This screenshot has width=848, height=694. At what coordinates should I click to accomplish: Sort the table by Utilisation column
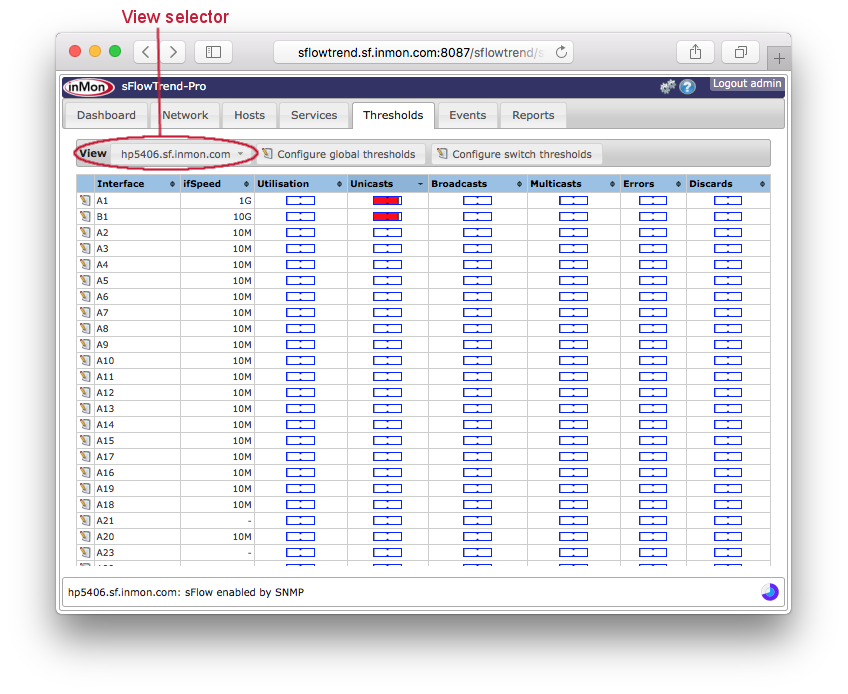pos(300,184)
